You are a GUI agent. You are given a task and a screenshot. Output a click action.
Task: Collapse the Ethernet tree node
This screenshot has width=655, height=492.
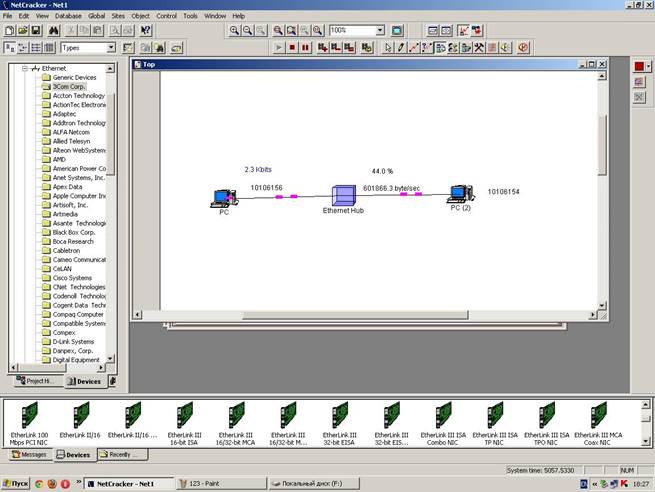click(25, 68)
